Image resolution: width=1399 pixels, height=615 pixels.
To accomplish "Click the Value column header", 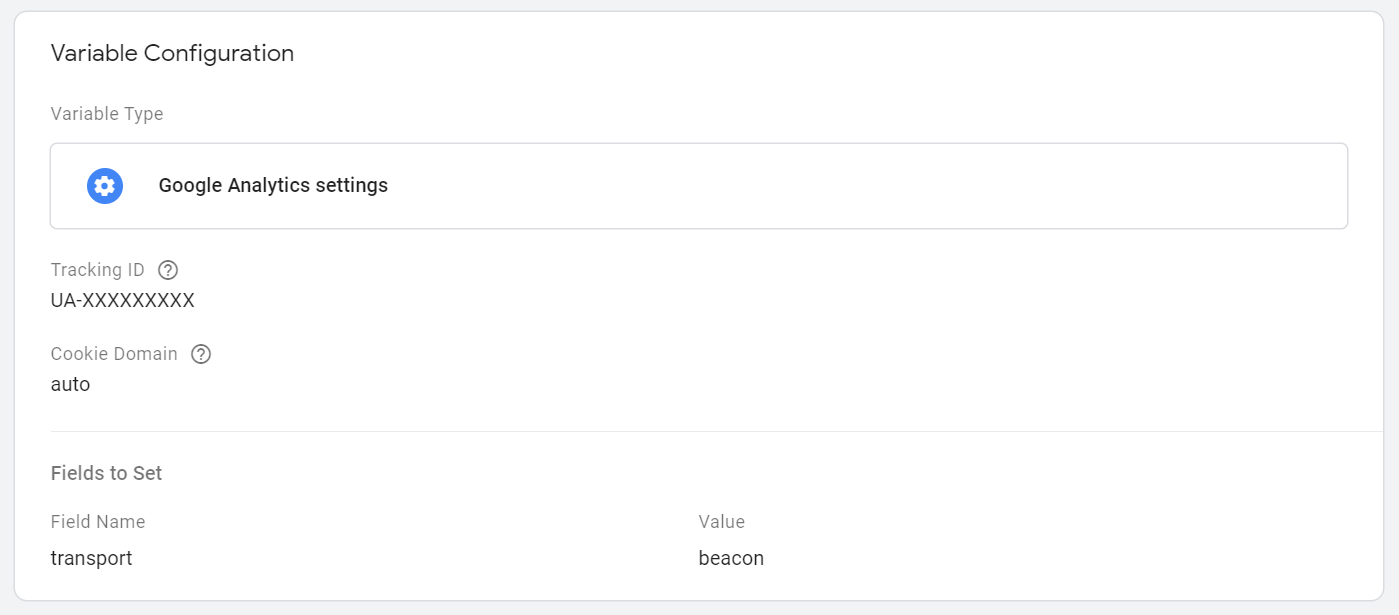I will (x=721, y=522).
